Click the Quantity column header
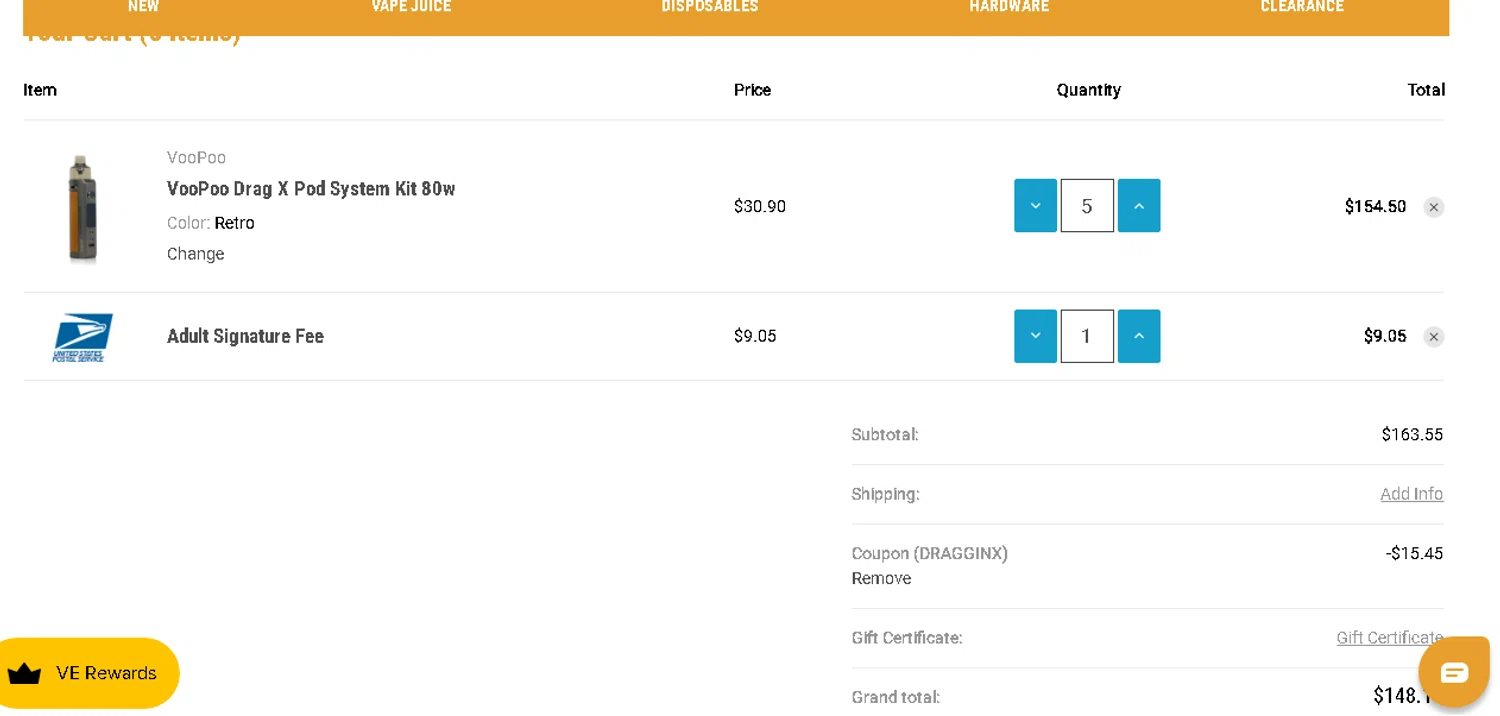The width and height of the screenshot is (1500, 716). coord(1088,90)
